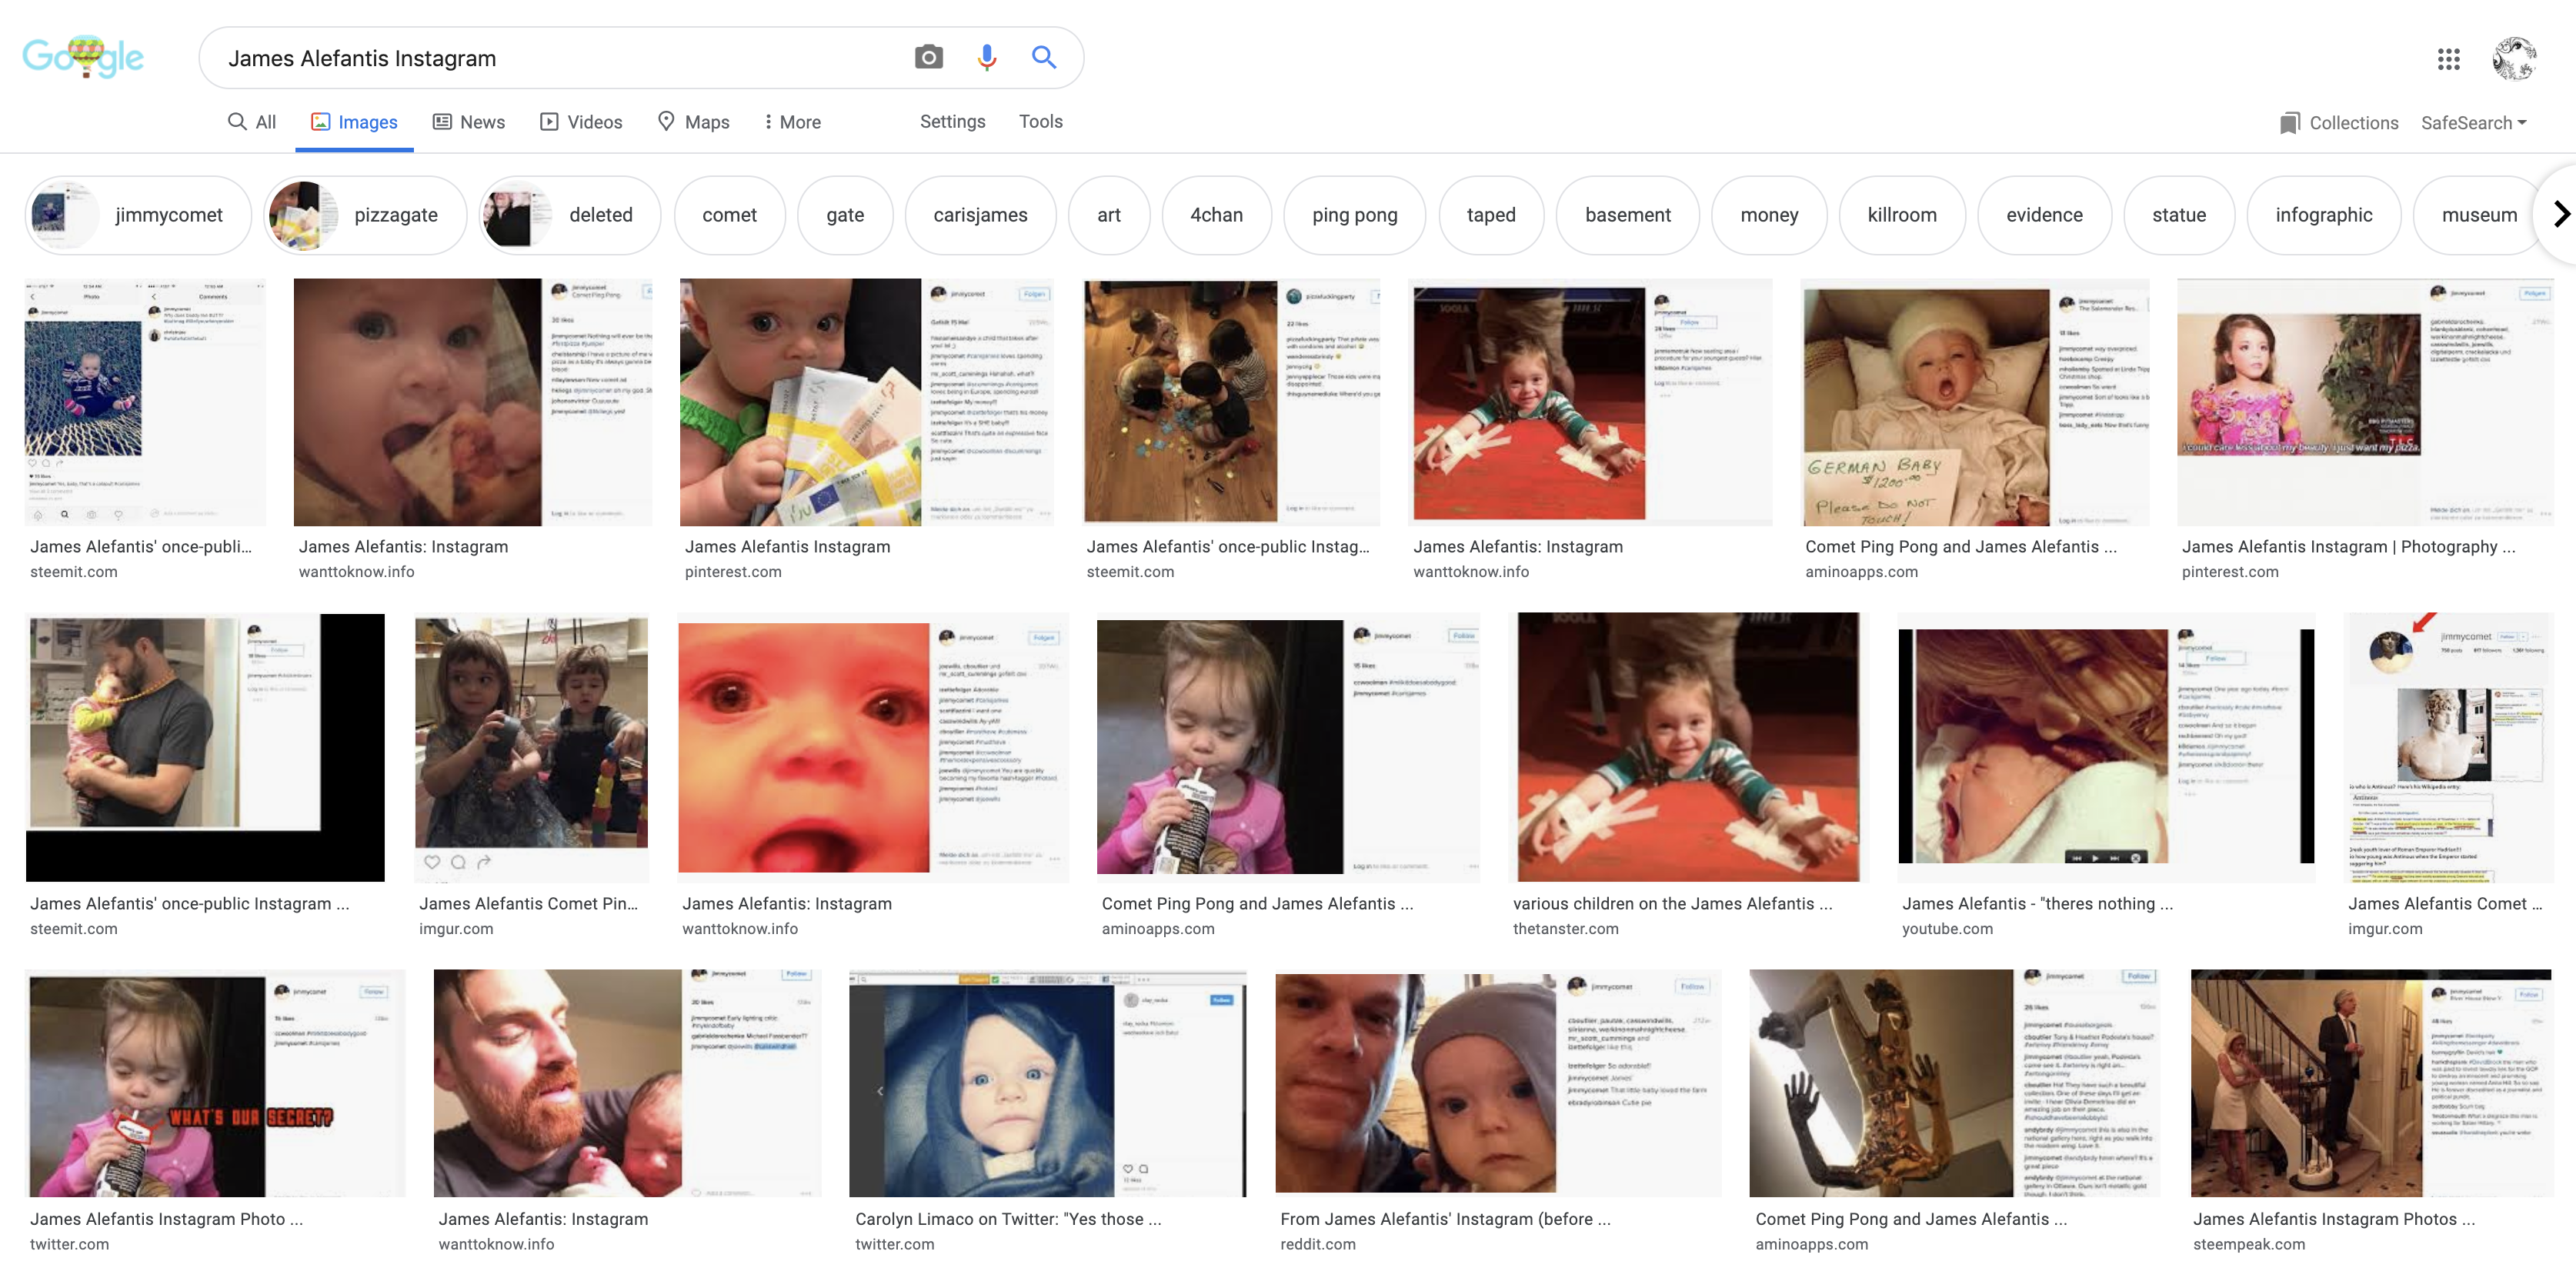Click the Google logo

coord(83,58)
